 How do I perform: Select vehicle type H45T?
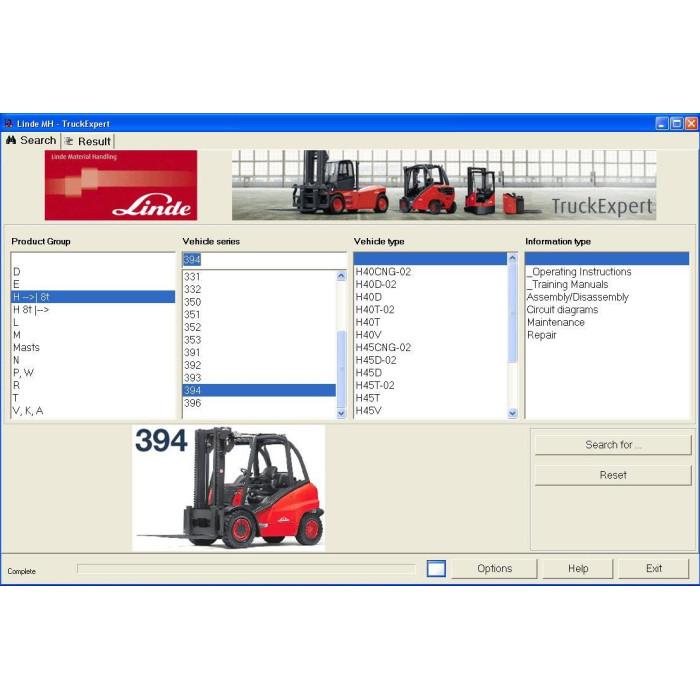(x=430, y=398)
